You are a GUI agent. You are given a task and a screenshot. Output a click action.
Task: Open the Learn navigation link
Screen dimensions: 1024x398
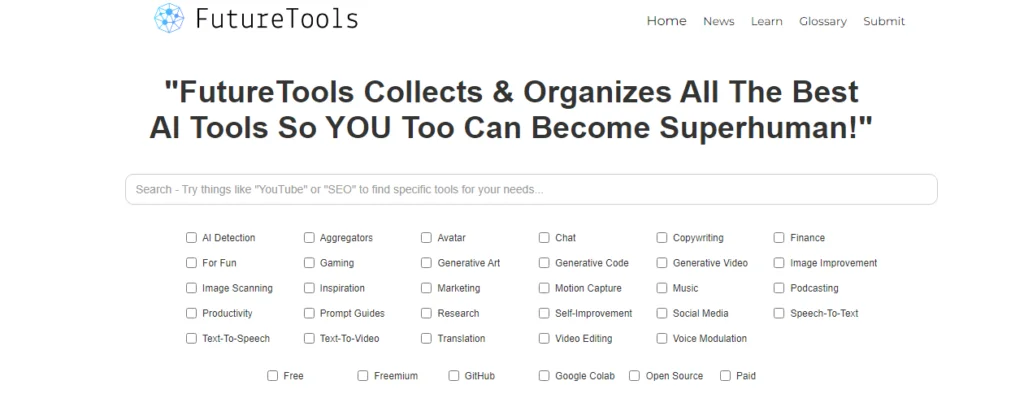[x=767, y=22]
